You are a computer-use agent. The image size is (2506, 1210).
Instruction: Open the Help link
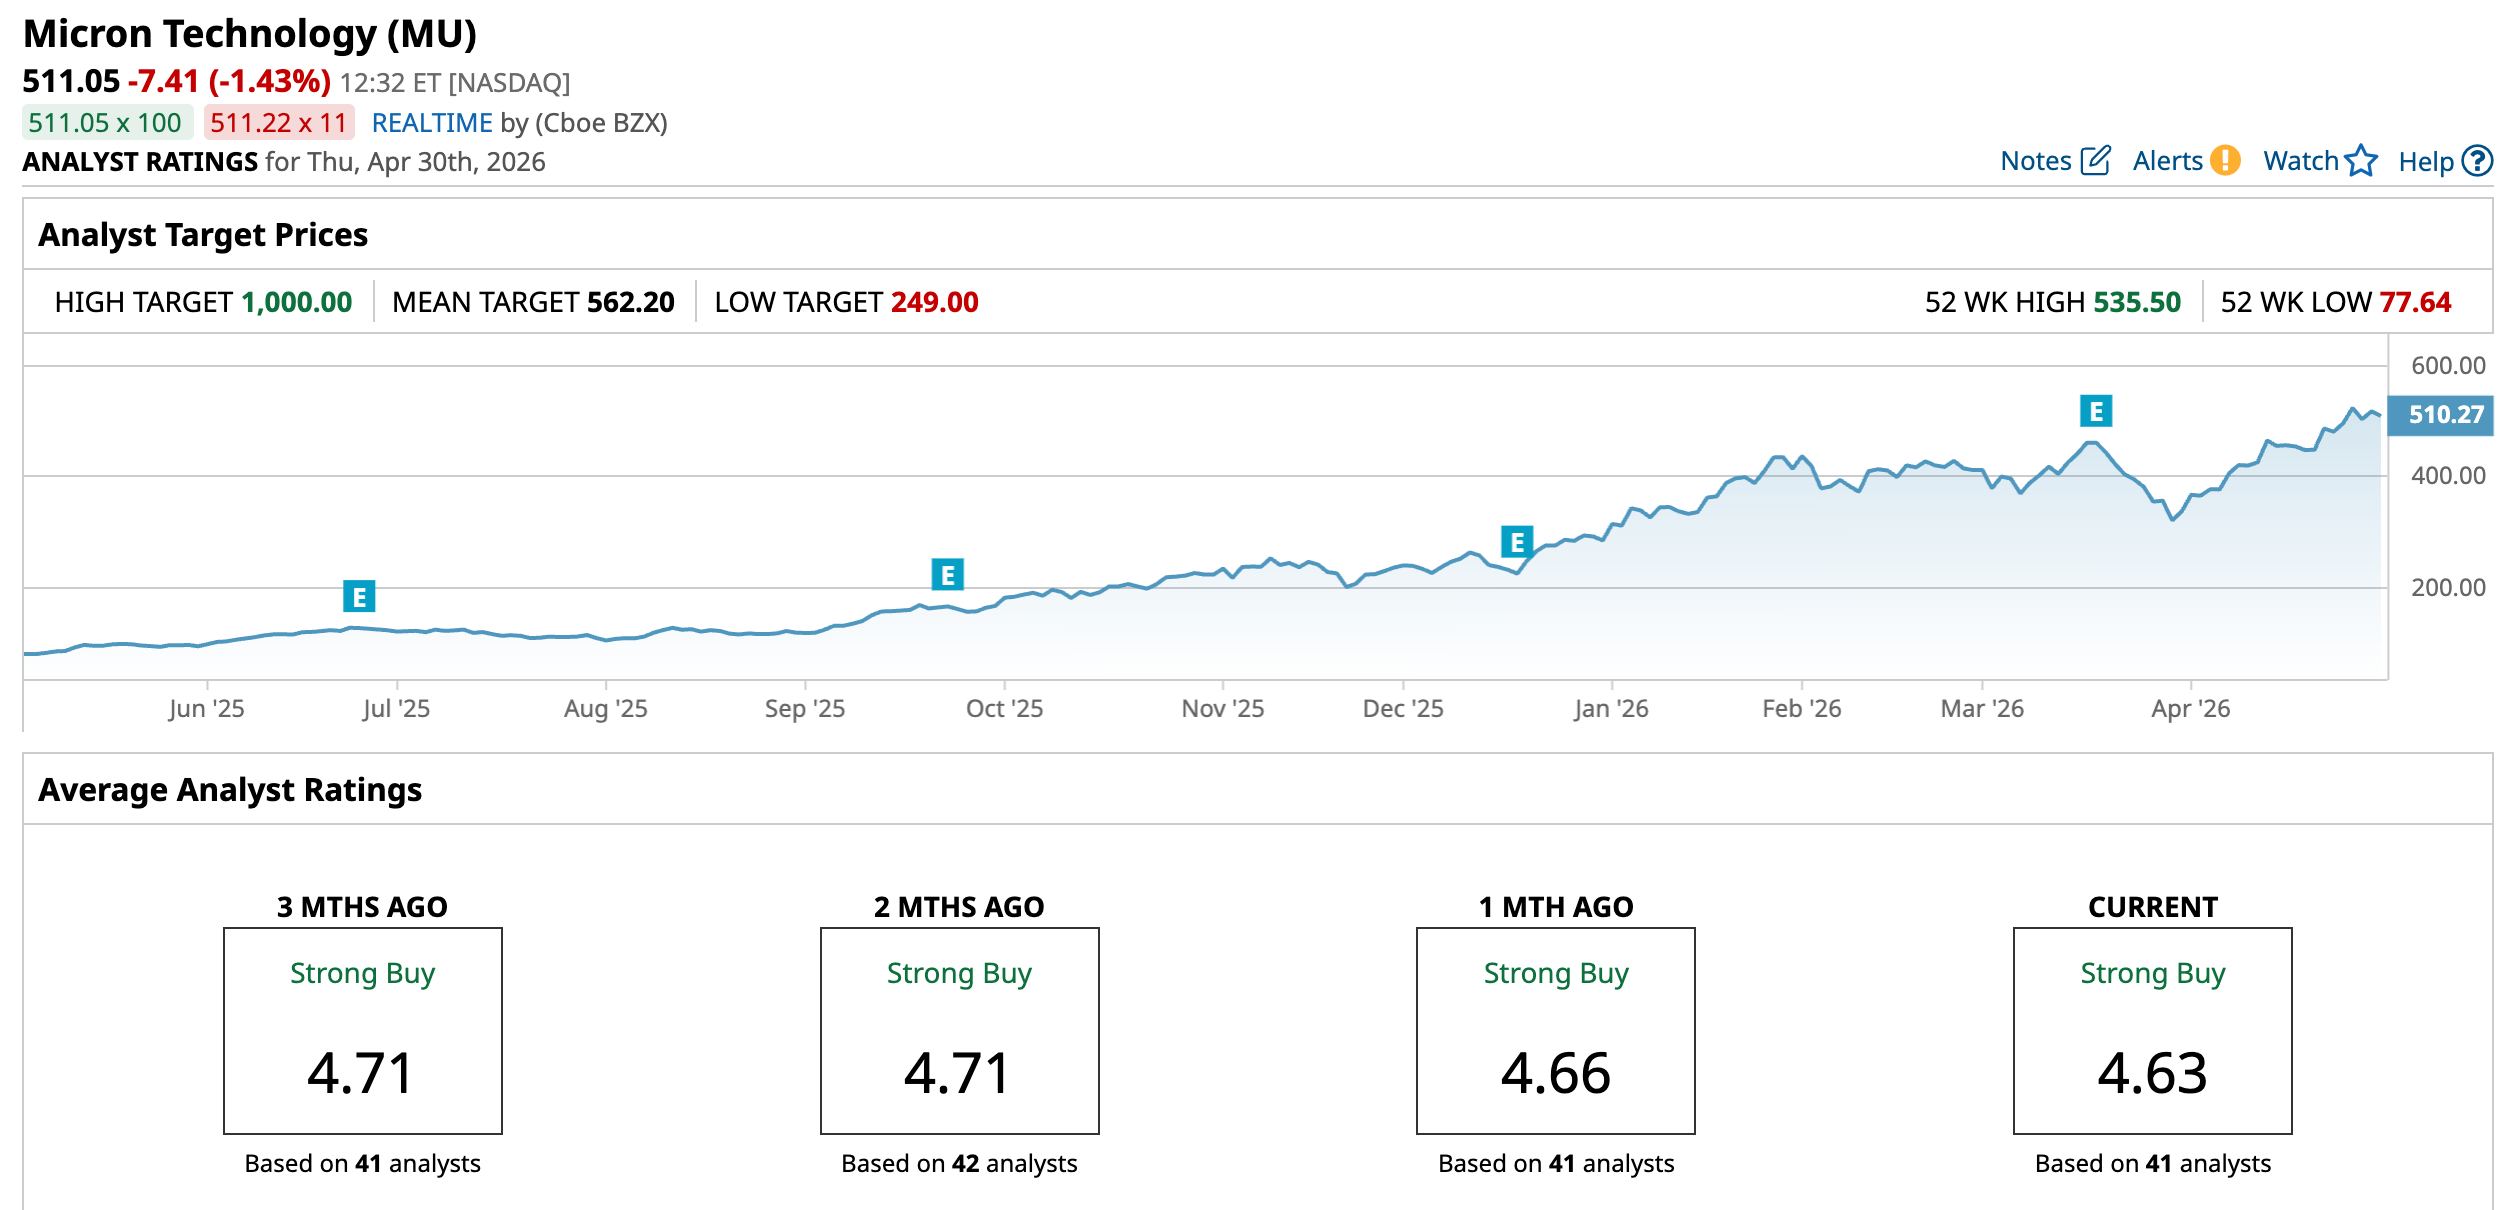(x=2425, y=162)
